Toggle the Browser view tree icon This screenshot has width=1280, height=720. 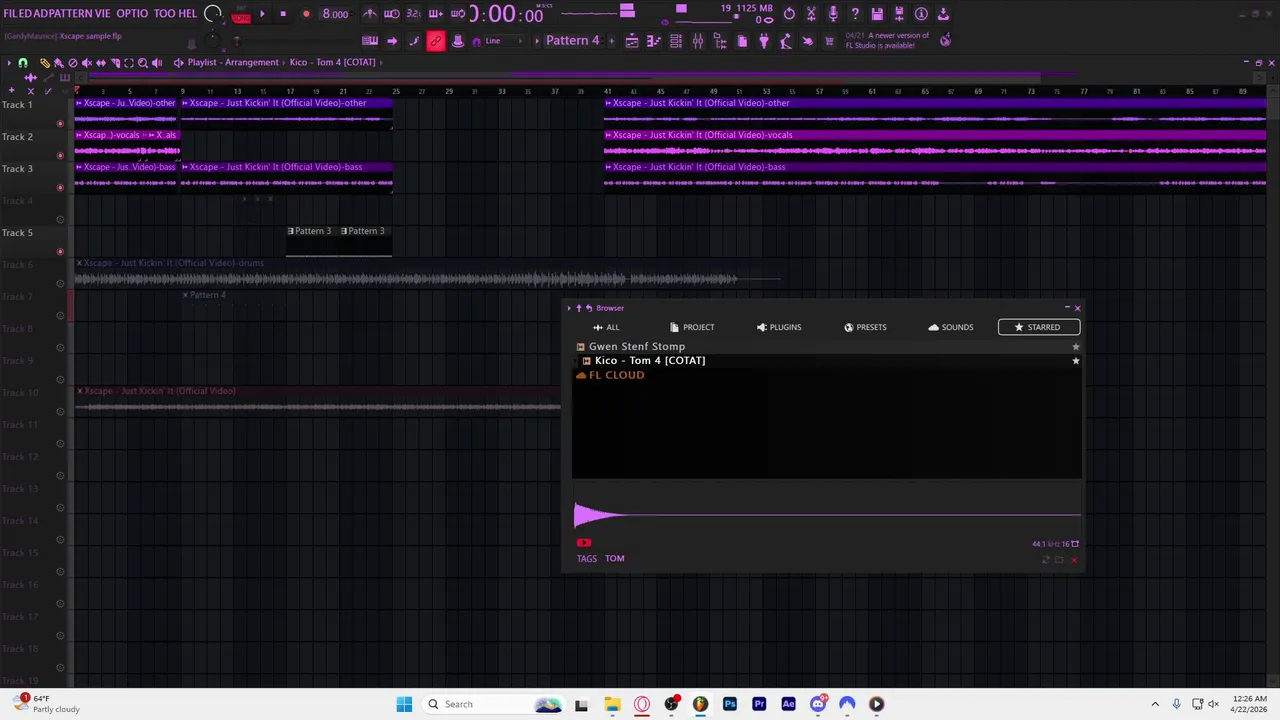720,41
